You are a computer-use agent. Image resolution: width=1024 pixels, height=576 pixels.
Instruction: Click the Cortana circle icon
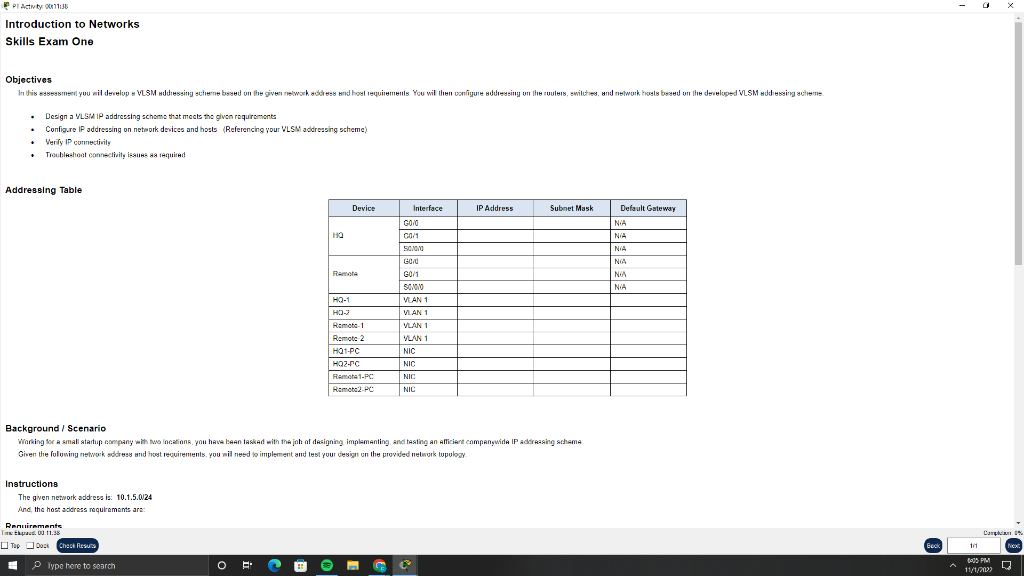(x=221, y=566)
